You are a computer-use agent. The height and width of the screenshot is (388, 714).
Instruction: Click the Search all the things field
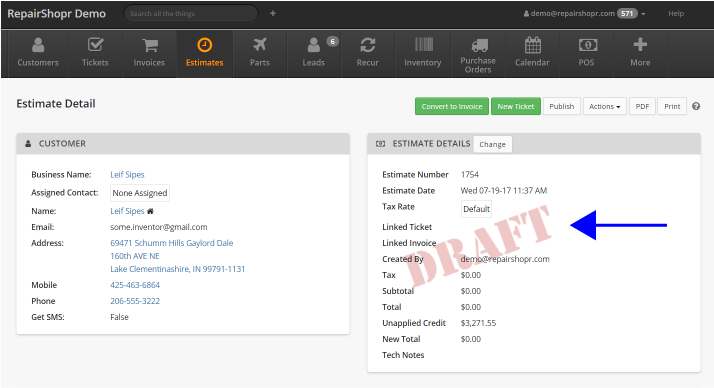pyautogui.click(x=191, y=14)
